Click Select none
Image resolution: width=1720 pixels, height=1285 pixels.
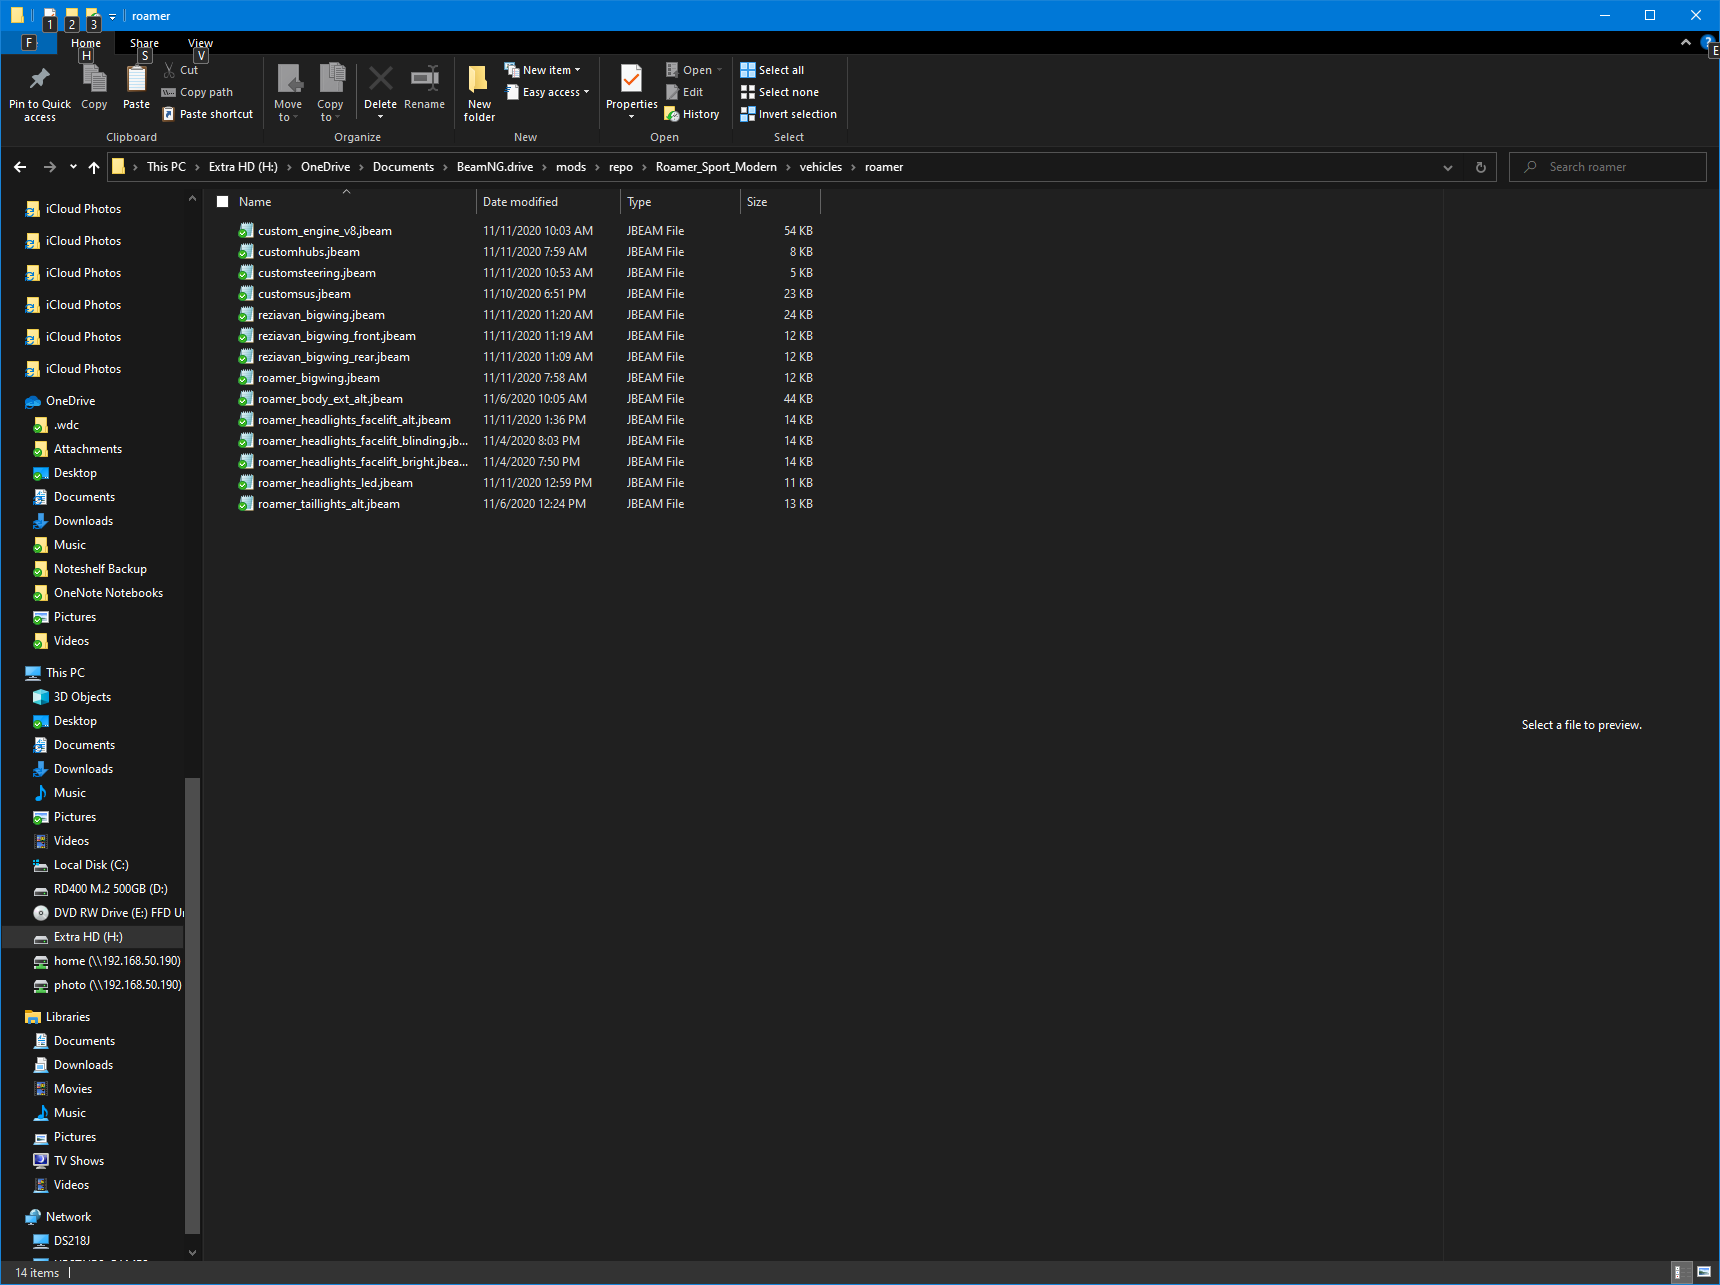pos(779,92)
